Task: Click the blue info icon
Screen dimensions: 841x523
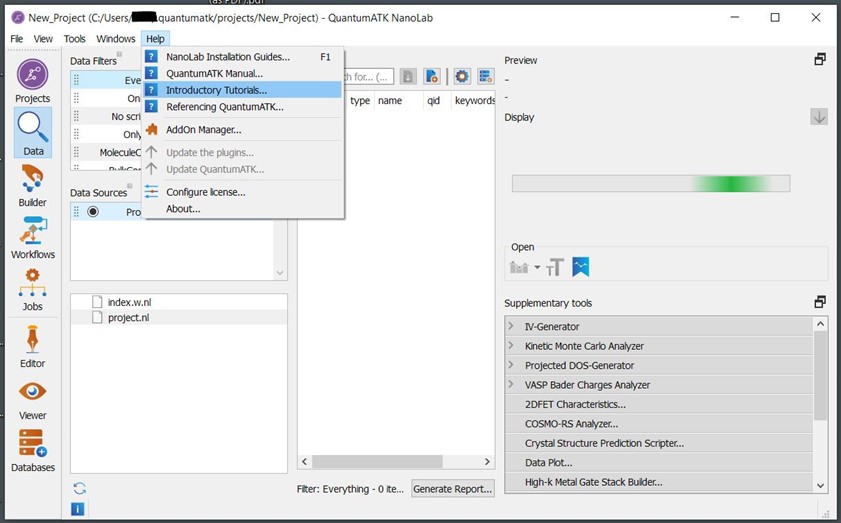Action: [x=78, y=509]
